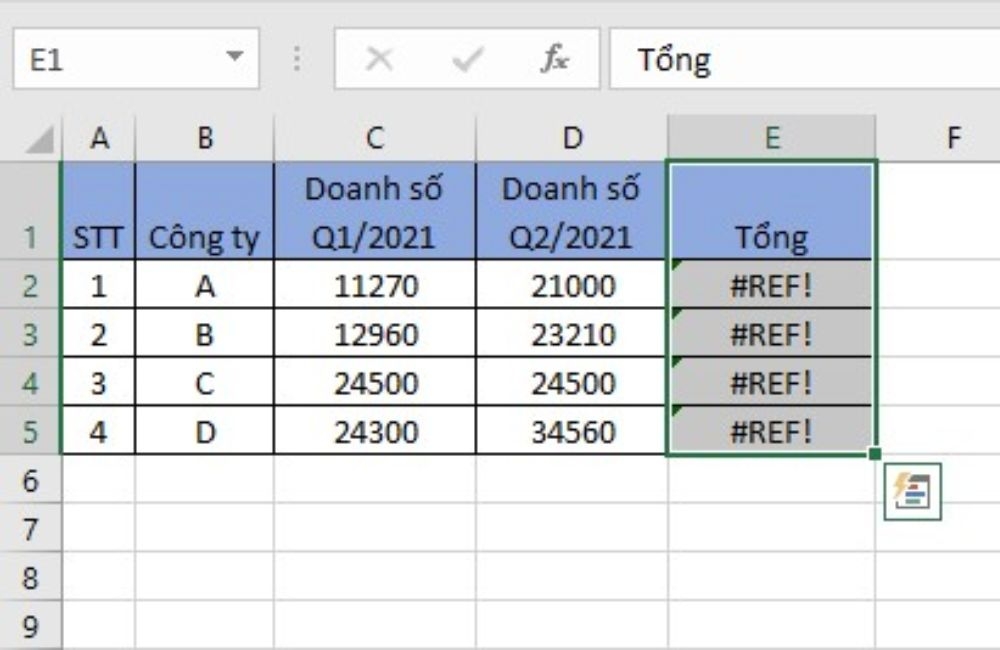Select row 1 header
The width and height of the screenshot is (1000, 650).
tap(31, 211)
